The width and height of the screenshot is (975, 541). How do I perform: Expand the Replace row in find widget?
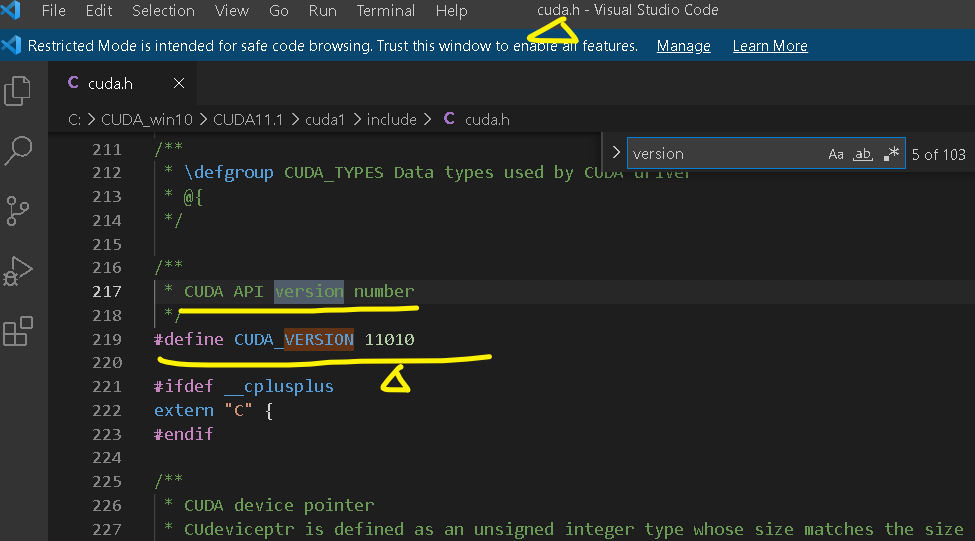(x=616, y=152)
